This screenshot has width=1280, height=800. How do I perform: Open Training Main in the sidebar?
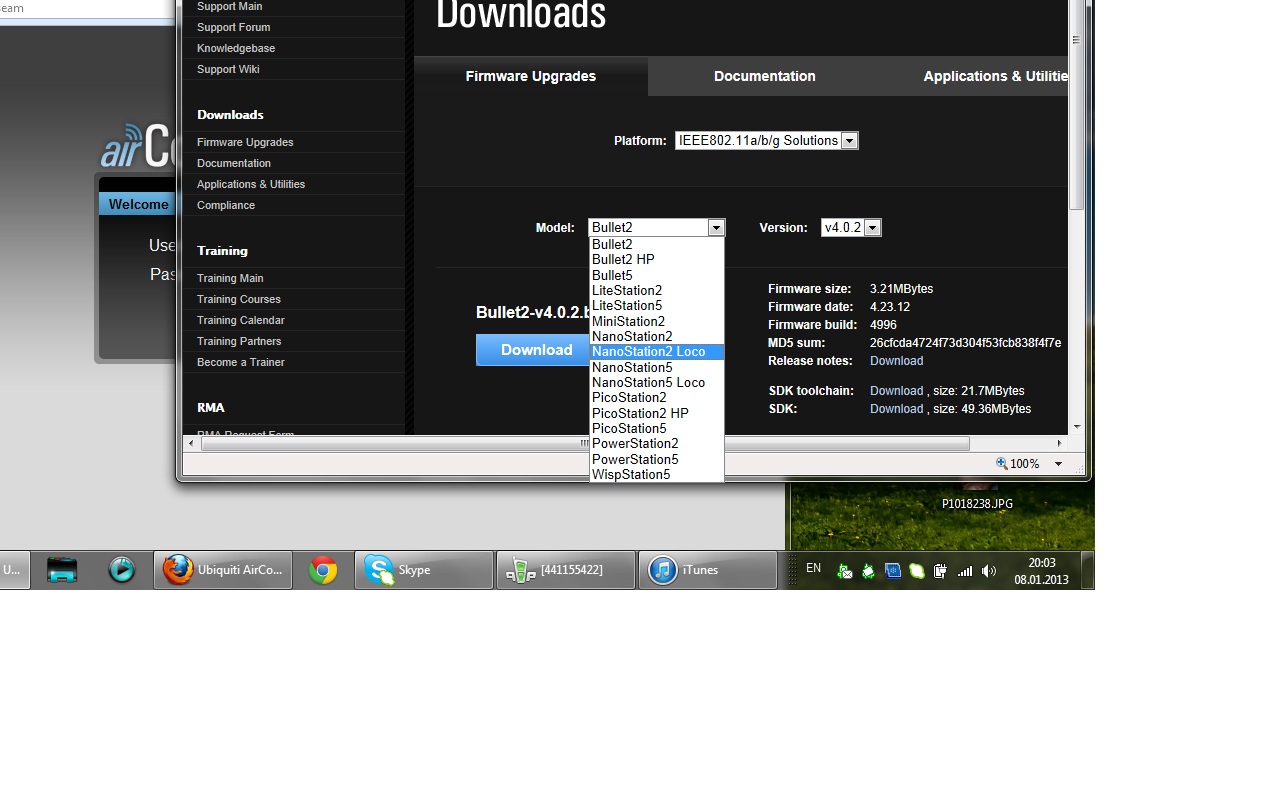230,278
